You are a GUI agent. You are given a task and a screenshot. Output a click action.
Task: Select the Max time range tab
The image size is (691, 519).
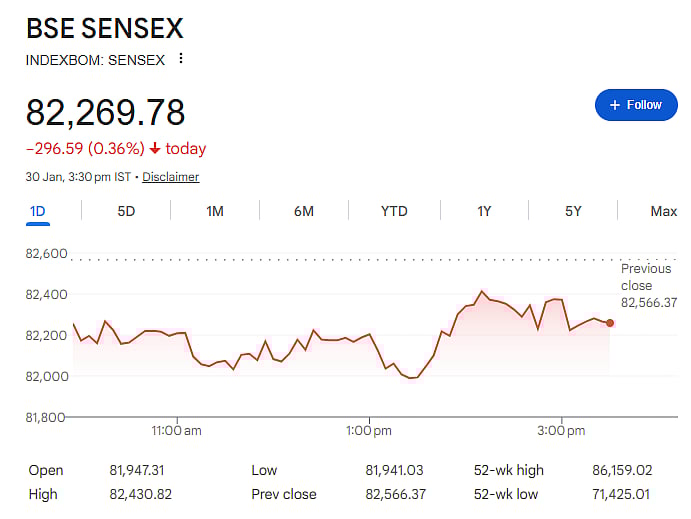(x=663, y=211)
